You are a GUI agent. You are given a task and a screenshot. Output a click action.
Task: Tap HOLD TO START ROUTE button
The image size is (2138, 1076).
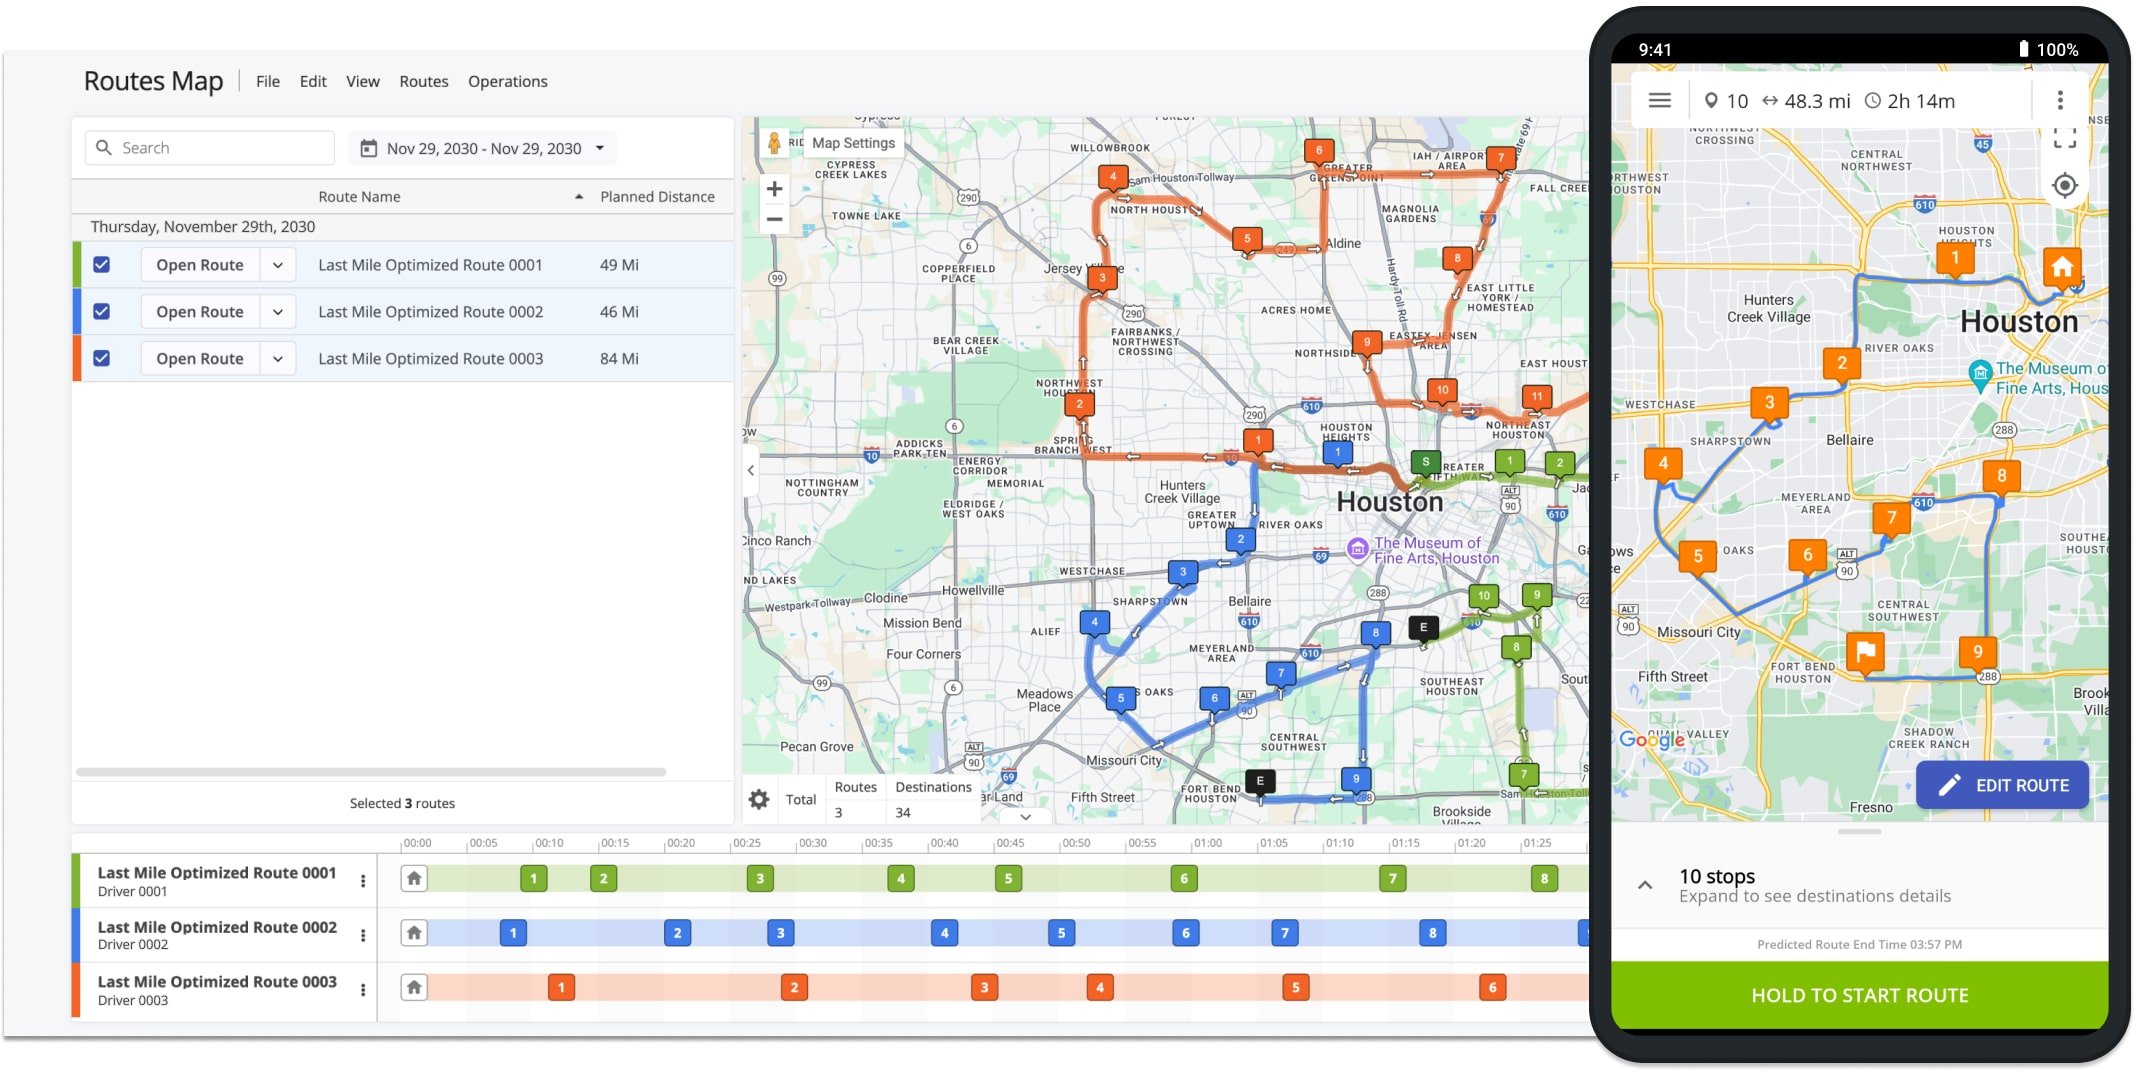[x=1859, y=995]
